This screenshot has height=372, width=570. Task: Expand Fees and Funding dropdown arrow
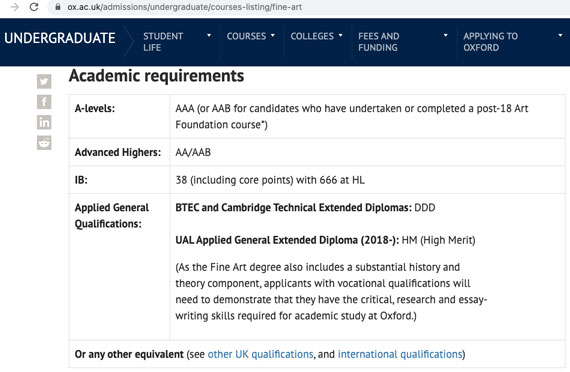[445, 35]
